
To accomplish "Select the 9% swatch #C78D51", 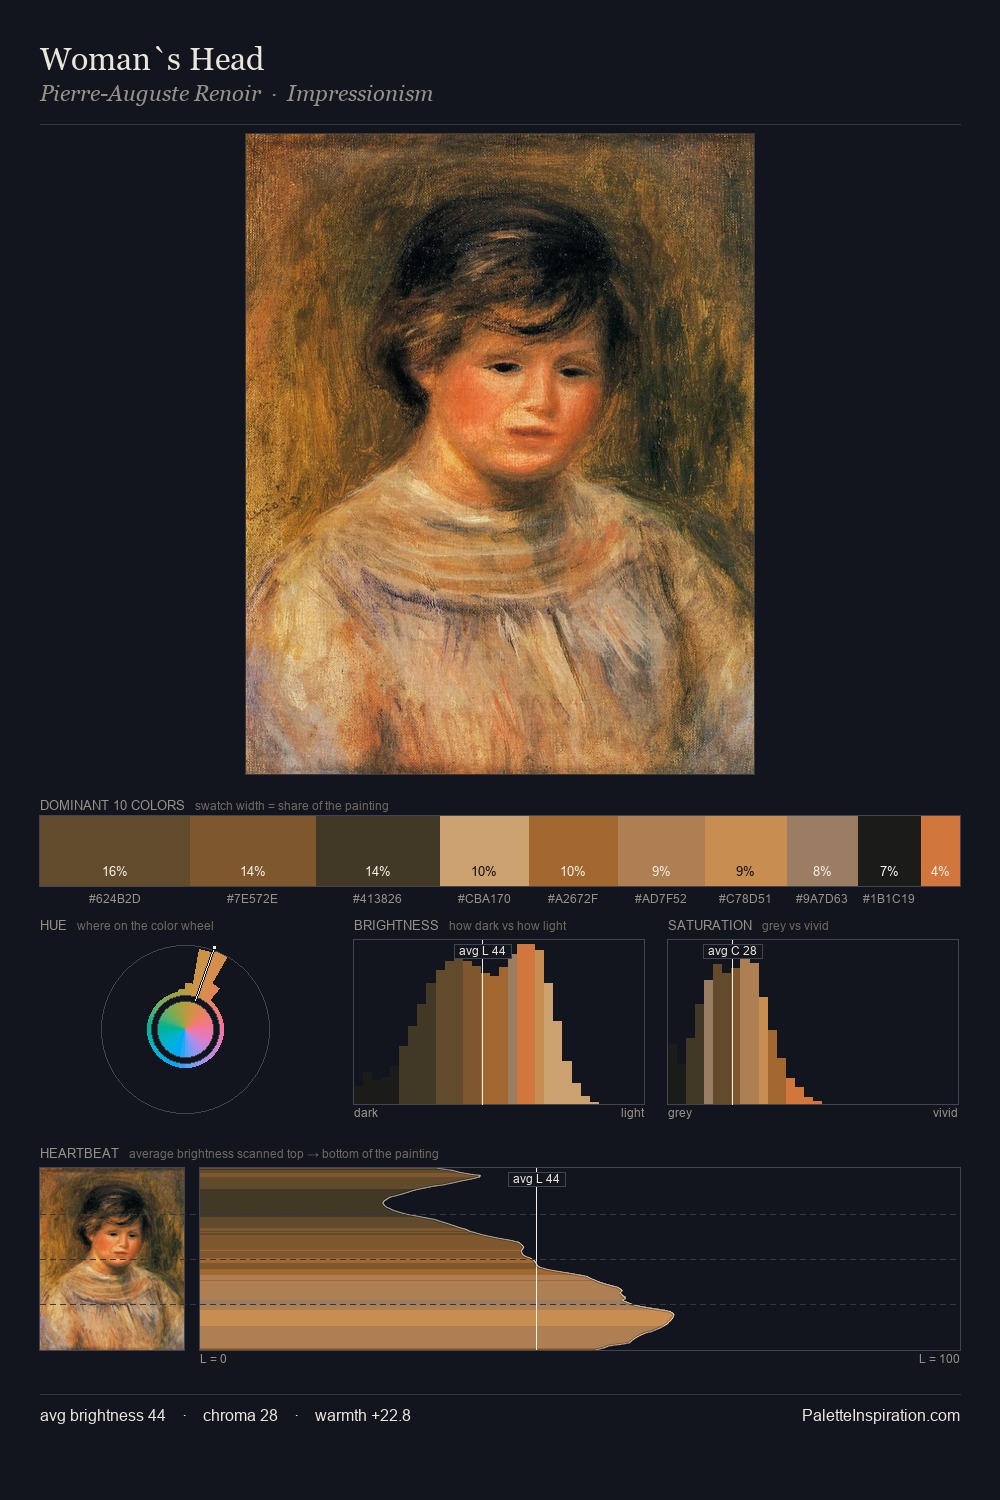I will coord(746,851).
